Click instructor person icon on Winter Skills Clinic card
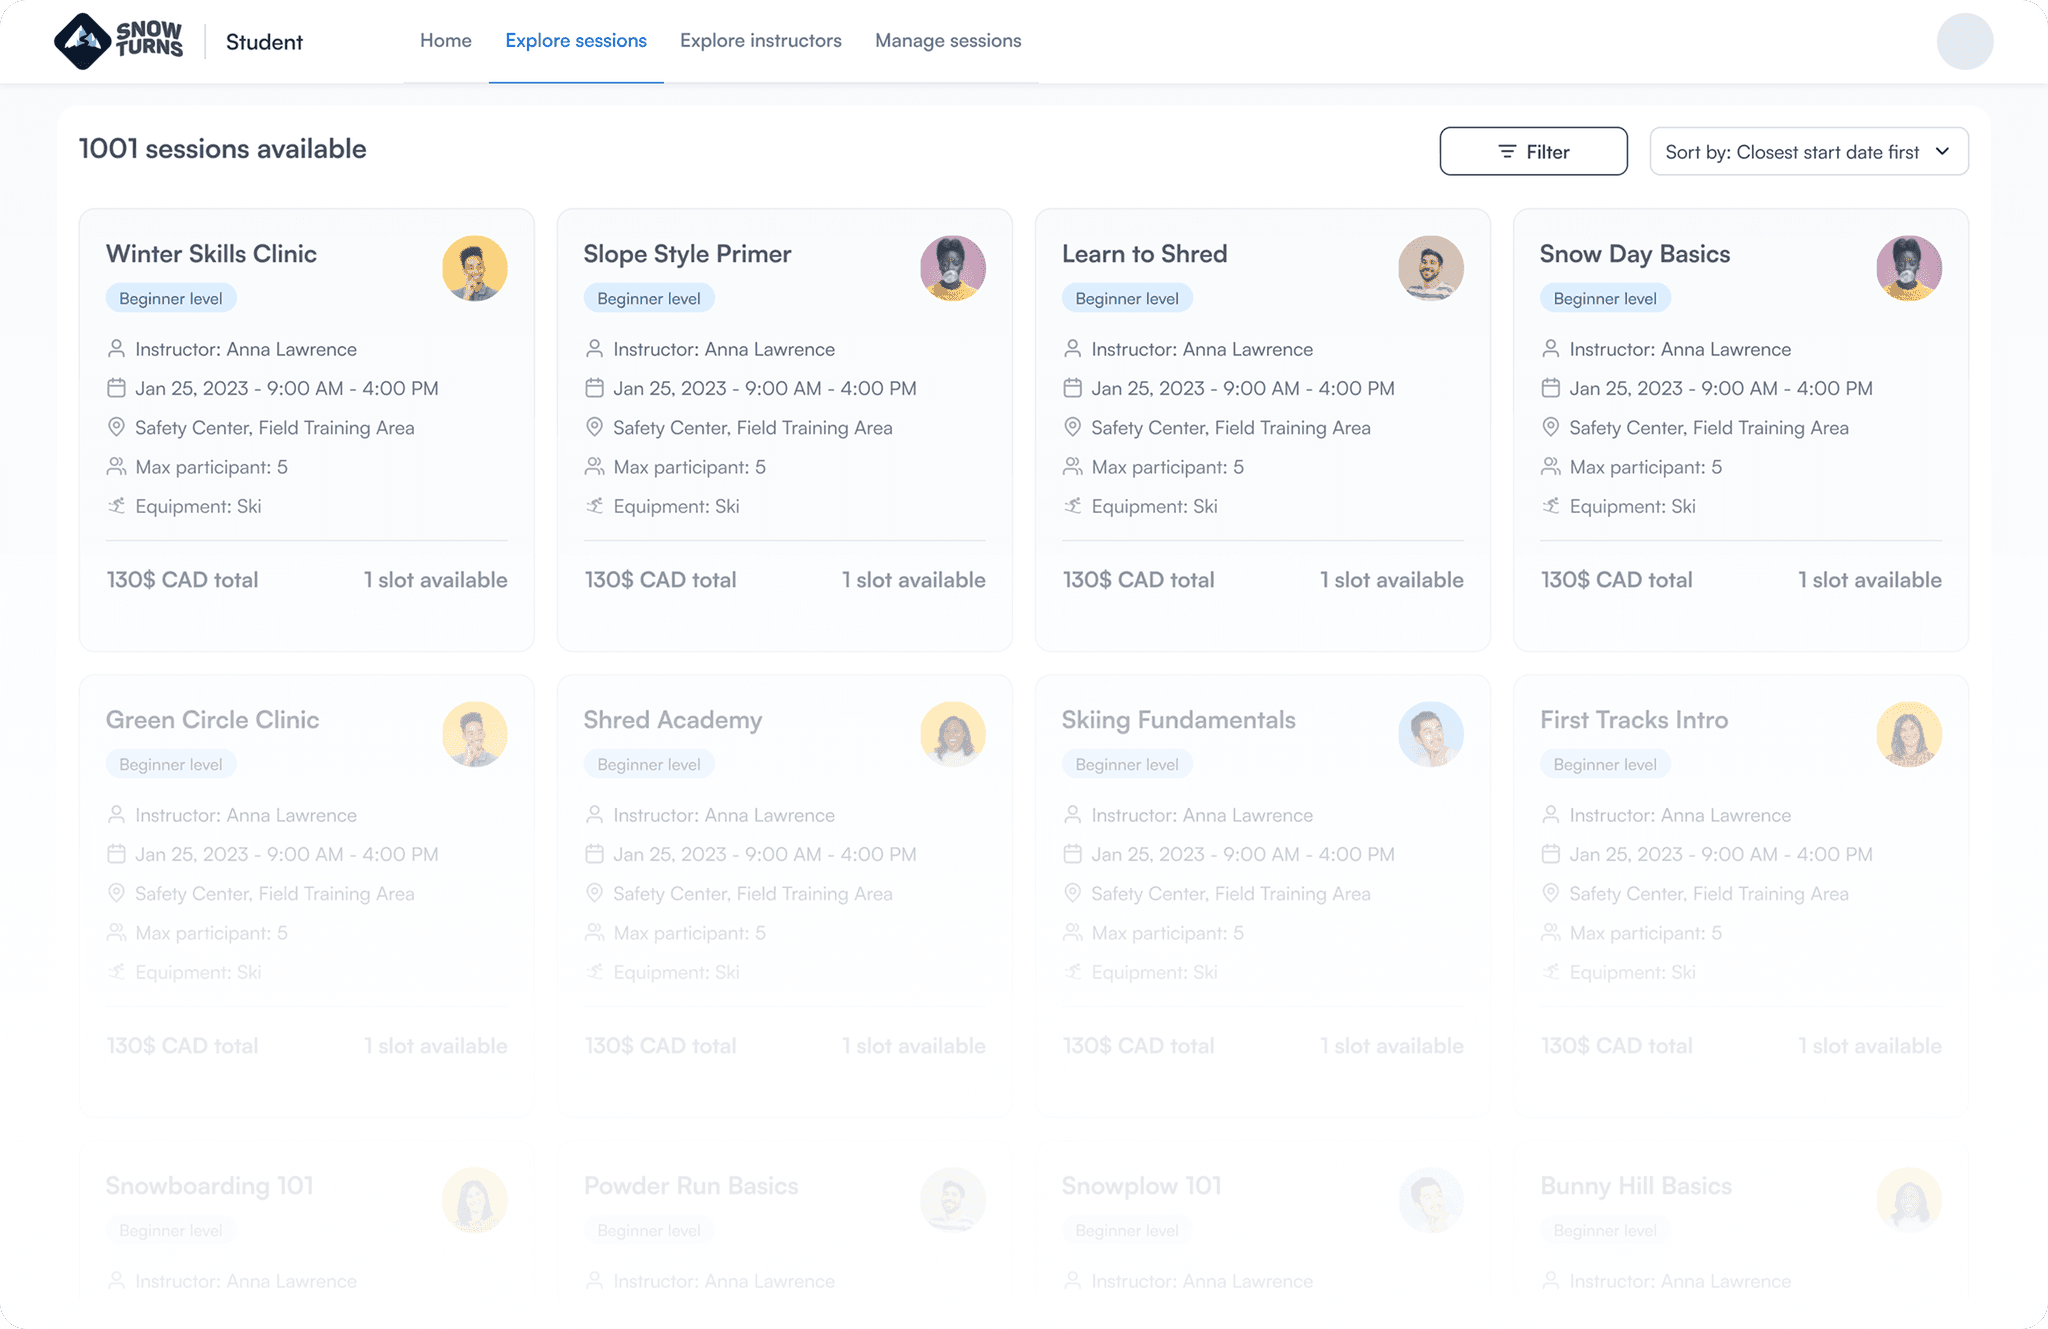 click(x=116, y=349)
